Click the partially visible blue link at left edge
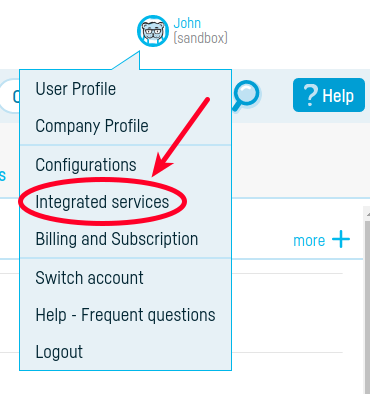Image resolution: width=370 pixels, height=394 pixels. click(3, 175)
